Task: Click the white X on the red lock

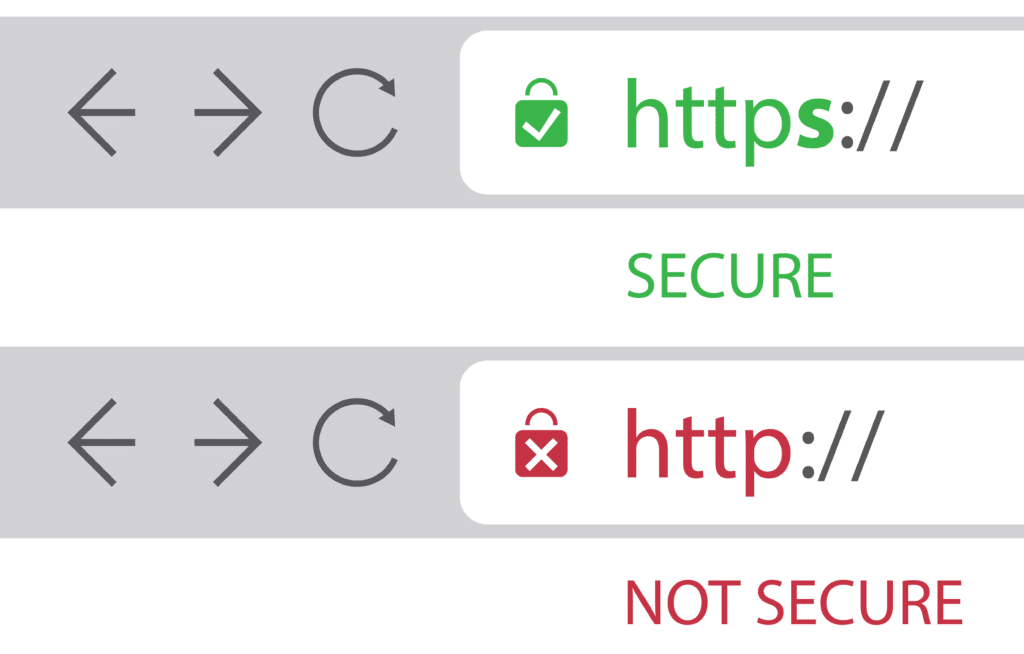Action: click(x=541, y=454)
